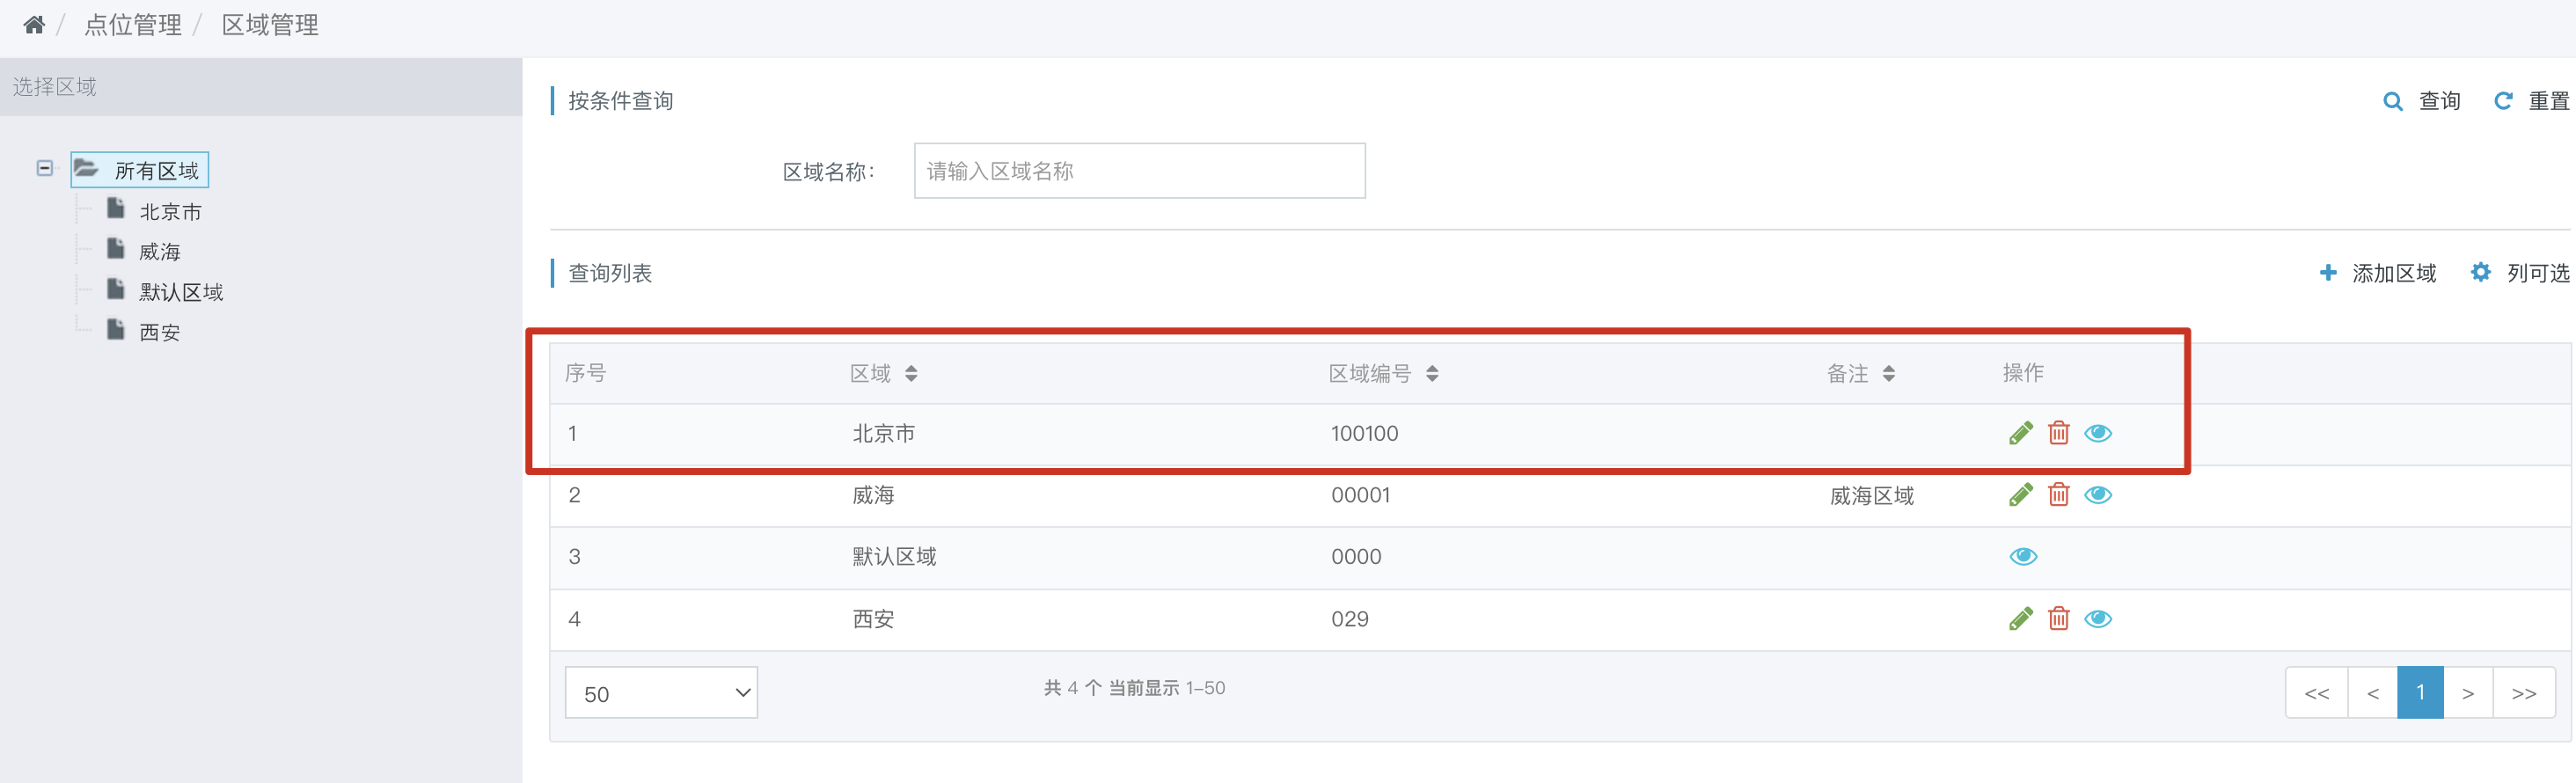The width and height of the screenshot is (2576, 783).
Task: Focus the 区域名称 input field
Action: [1139, 171]
